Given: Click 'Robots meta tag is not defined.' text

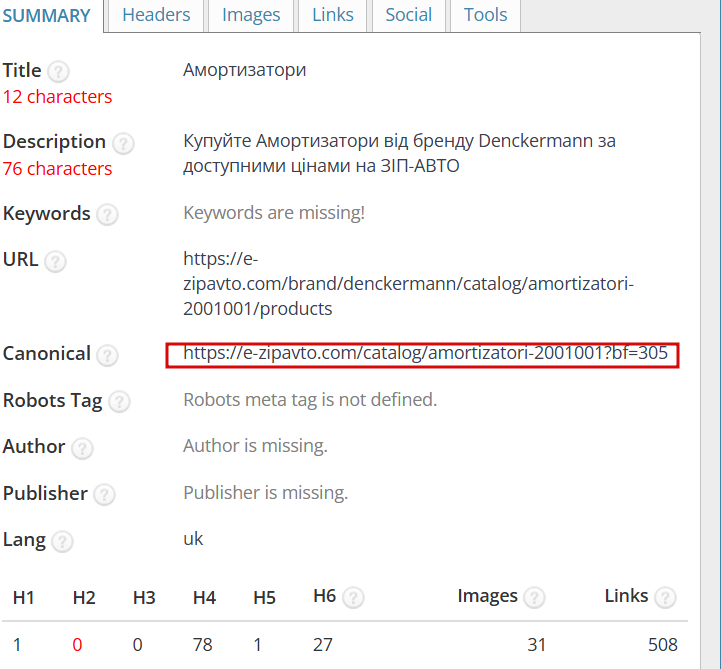Looking at the screenshot, I should (x=310, y=400).
